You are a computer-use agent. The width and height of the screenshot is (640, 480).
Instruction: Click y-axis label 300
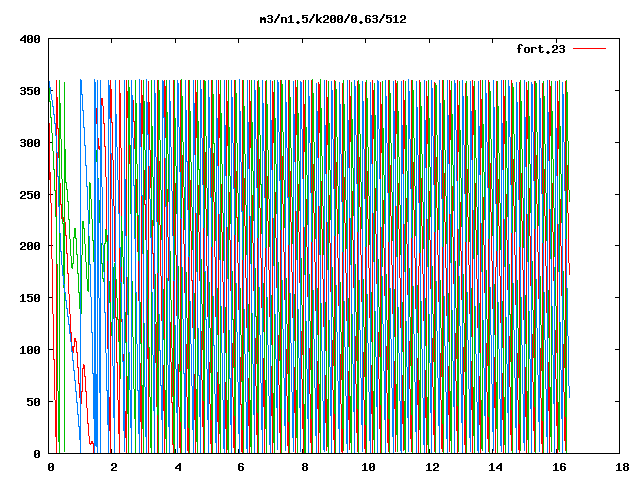click(30, 143)
